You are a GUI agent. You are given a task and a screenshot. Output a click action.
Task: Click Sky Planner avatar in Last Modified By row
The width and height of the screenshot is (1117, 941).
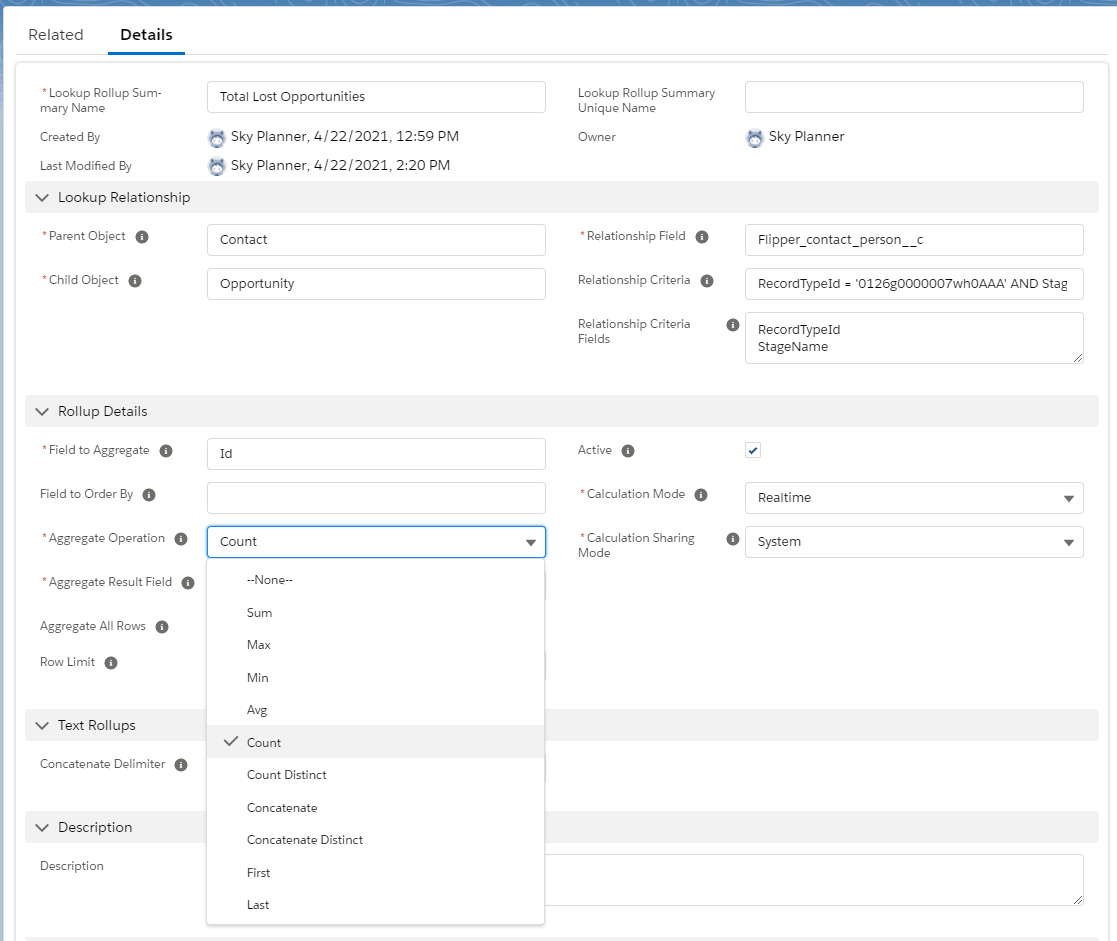pos(217,166)
